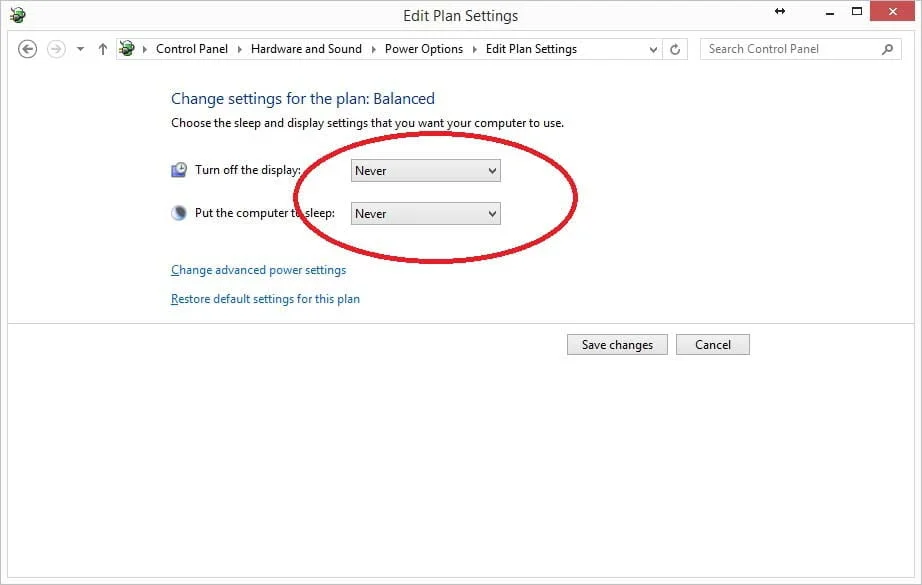Expand the address bar history arrow
This screenshot has width=922, height=585.
coord(653,48)
